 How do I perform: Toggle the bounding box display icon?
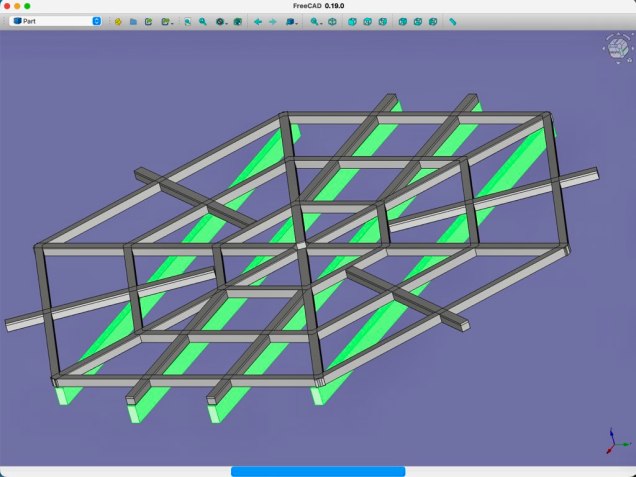pyautogui.click(x=239, y=21)
